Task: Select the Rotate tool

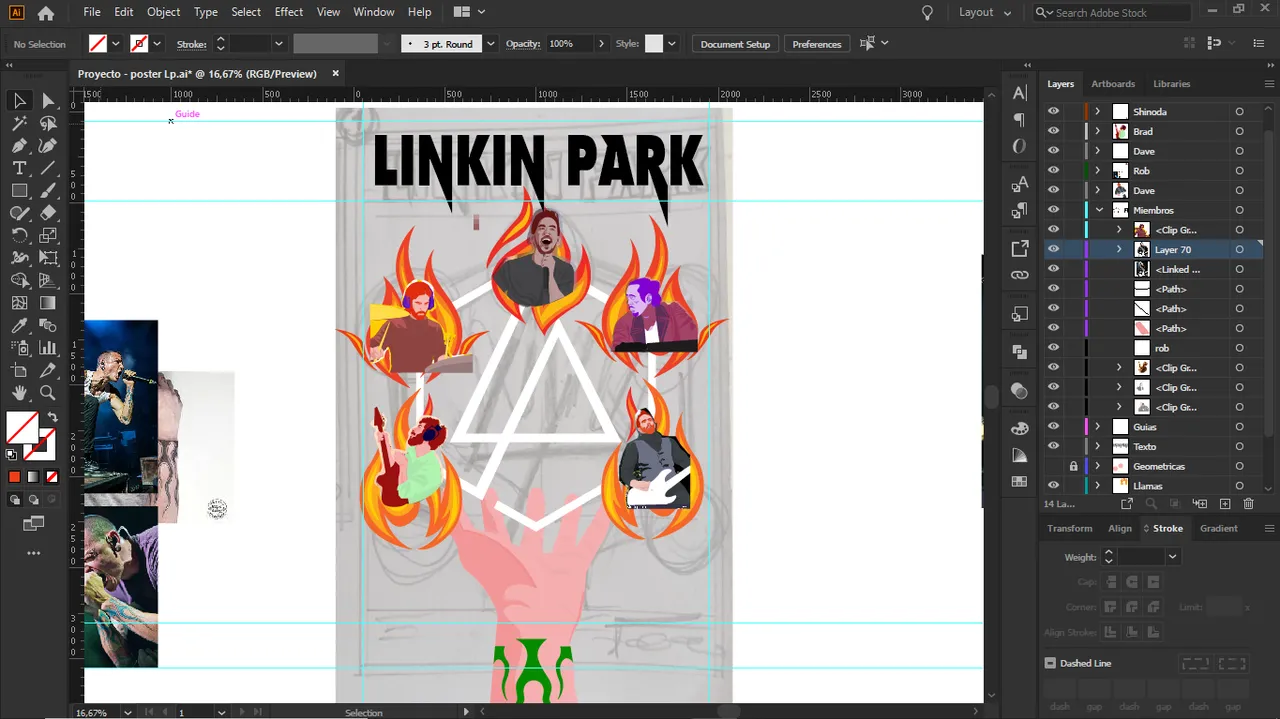Action: 19,236
